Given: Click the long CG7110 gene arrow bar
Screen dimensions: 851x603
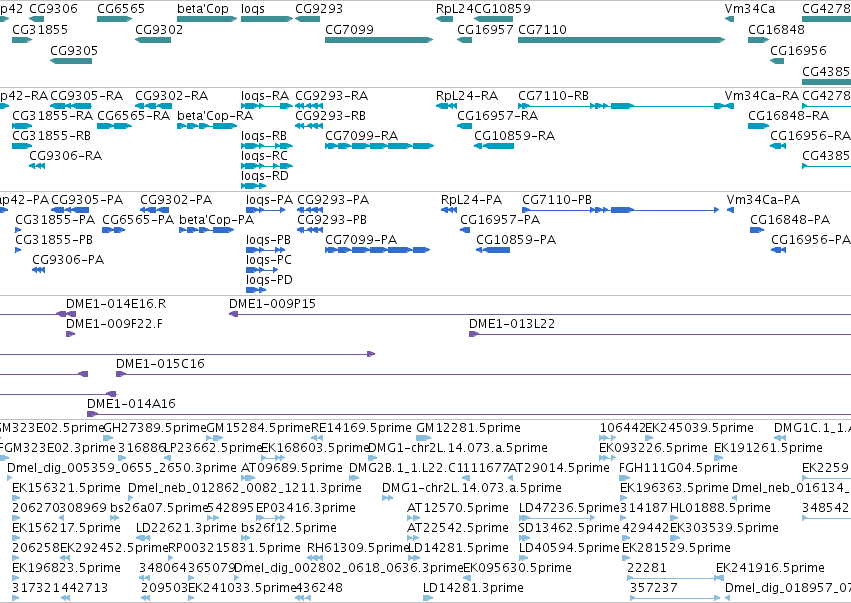Looking at the screenshot, I should pos(621,40).
